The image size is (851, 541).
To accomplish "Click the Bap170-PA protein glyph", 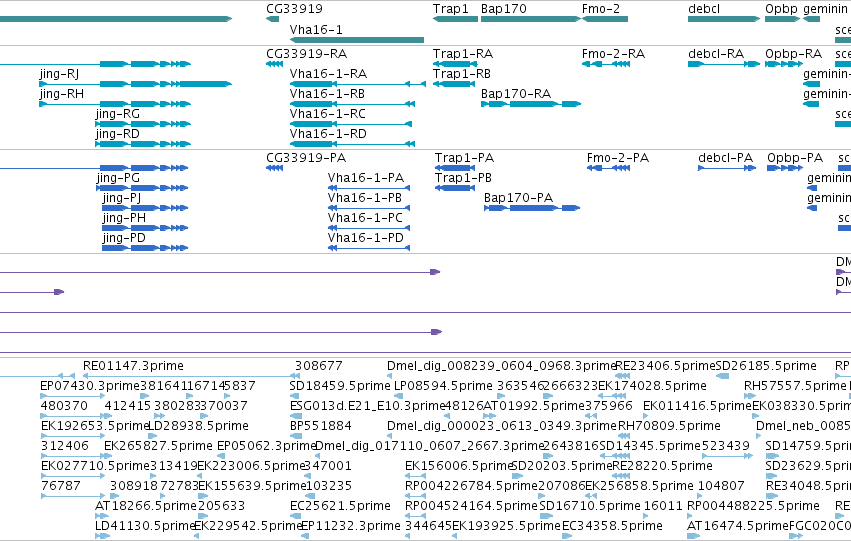I will (x=532, y=208).
